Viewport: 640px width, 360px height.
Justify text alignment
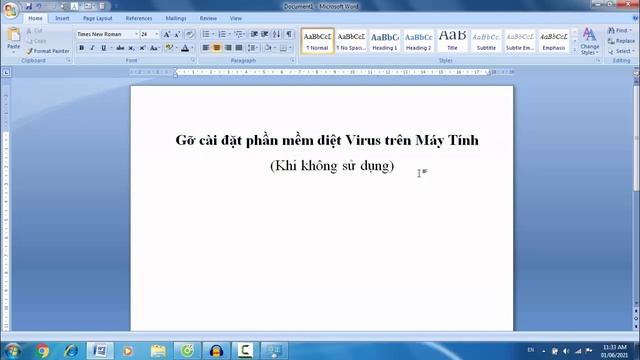pyautogui.click(x=239, y=48)
